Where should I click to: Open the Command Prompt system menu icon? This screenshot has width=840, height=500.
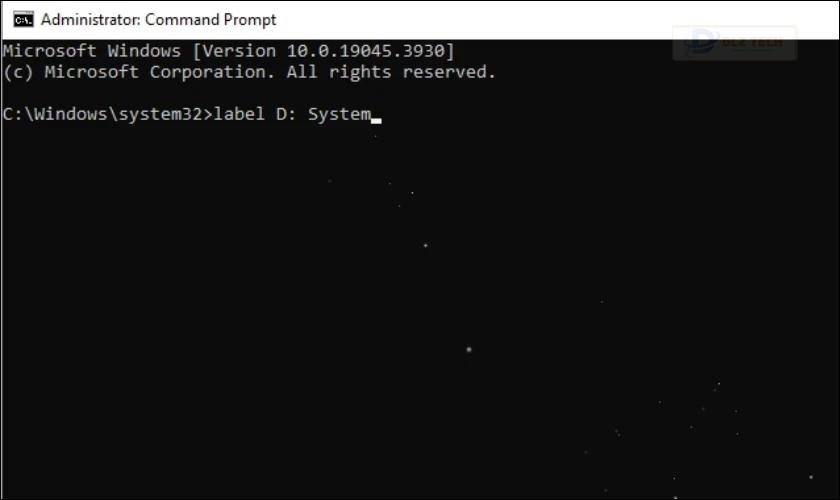click(x=23, y=19)
